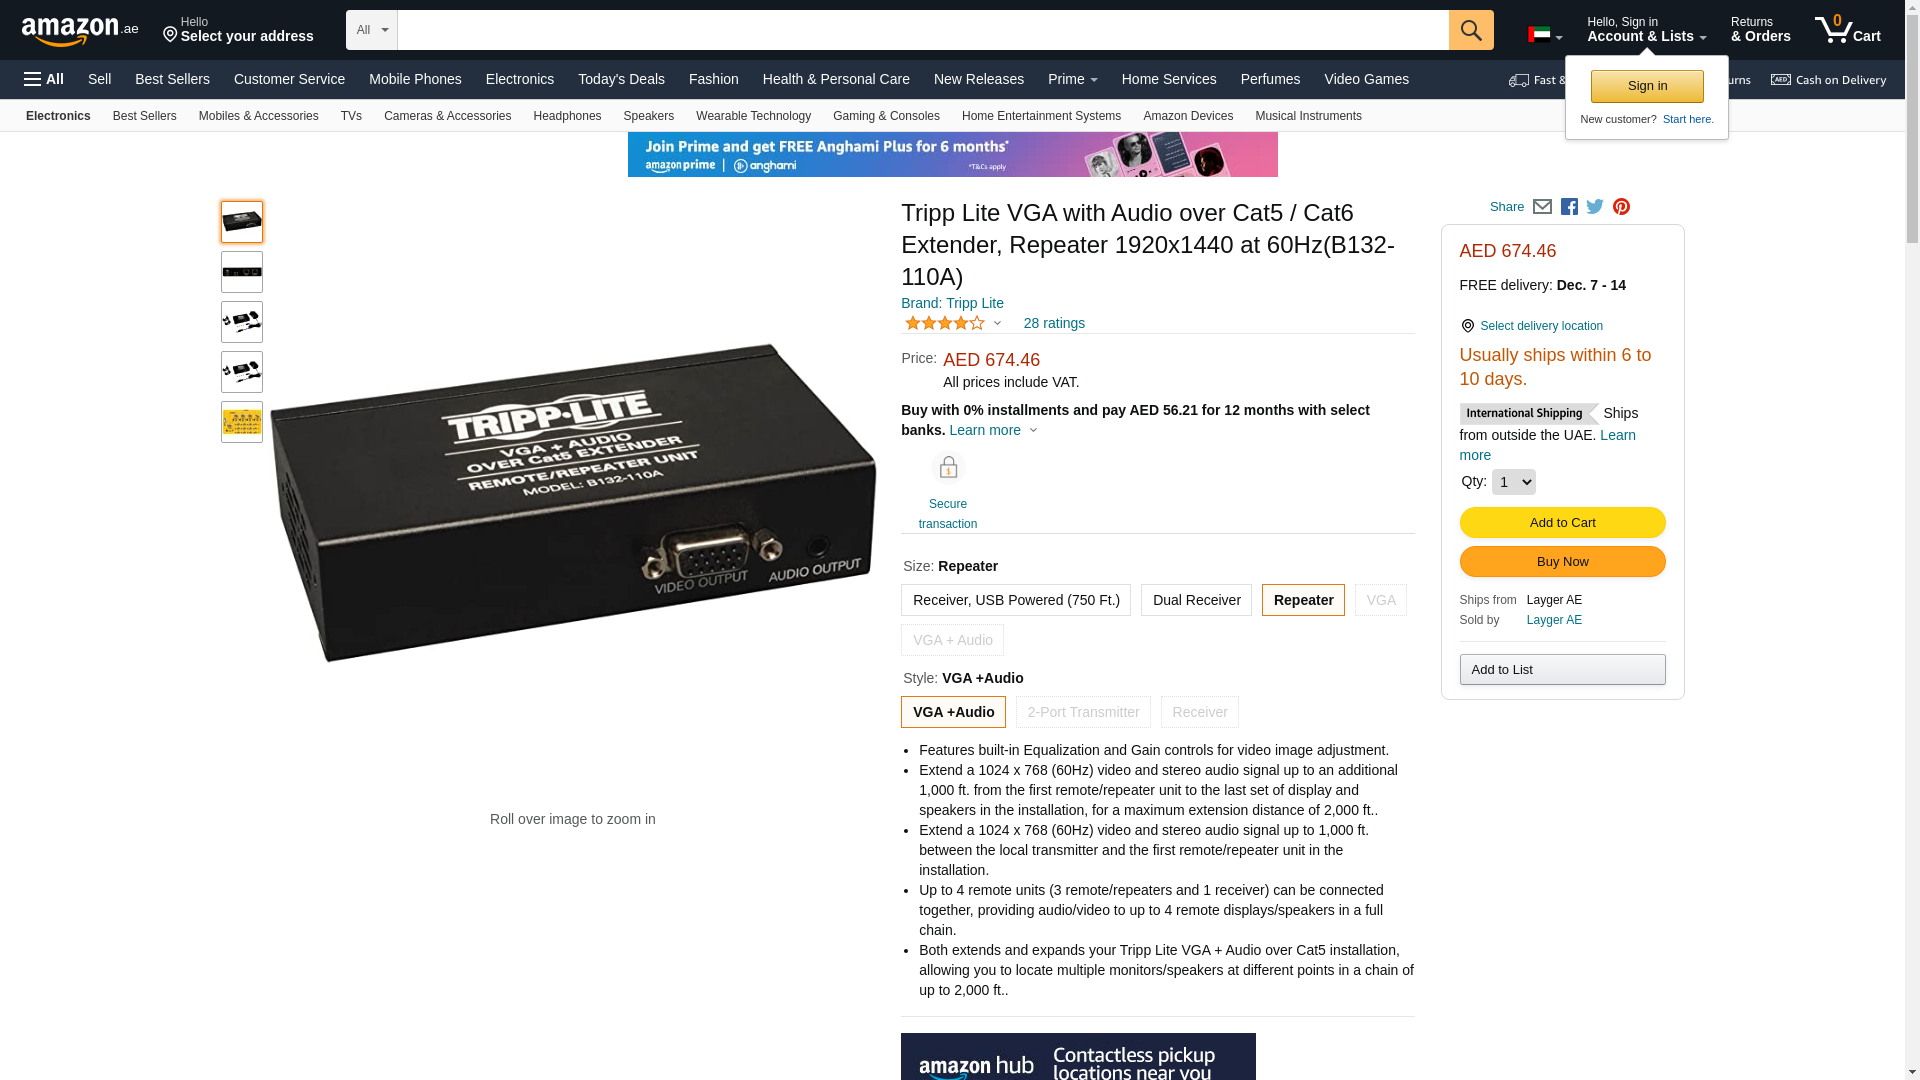Click the Amazon.ae logo
This screenshot has height=1080, width=1920.
point(80,31)
